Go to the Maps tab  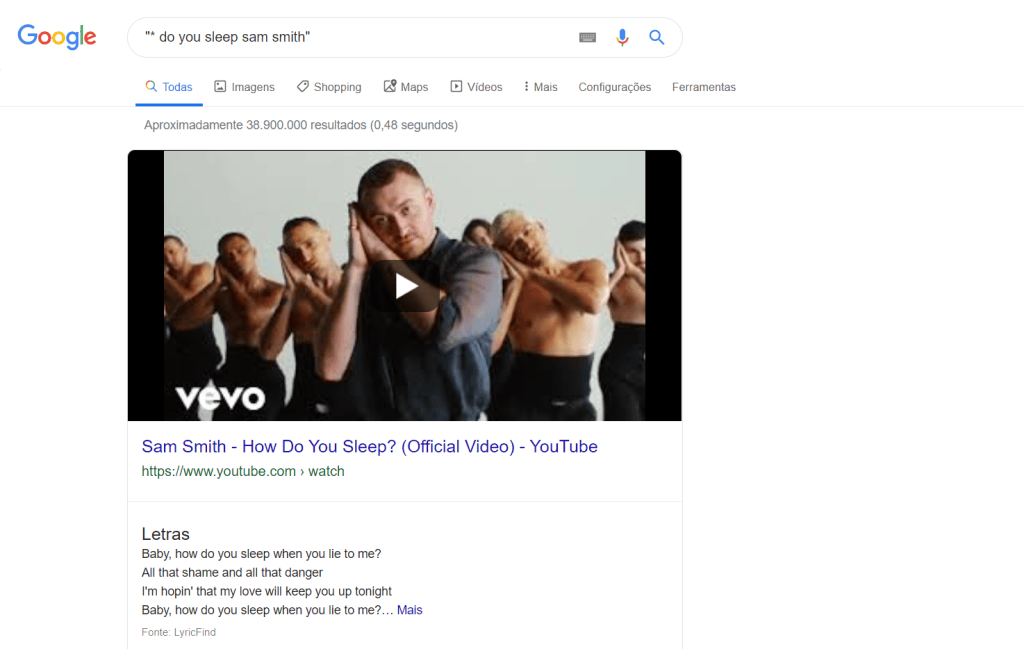[x=406, y=87]
